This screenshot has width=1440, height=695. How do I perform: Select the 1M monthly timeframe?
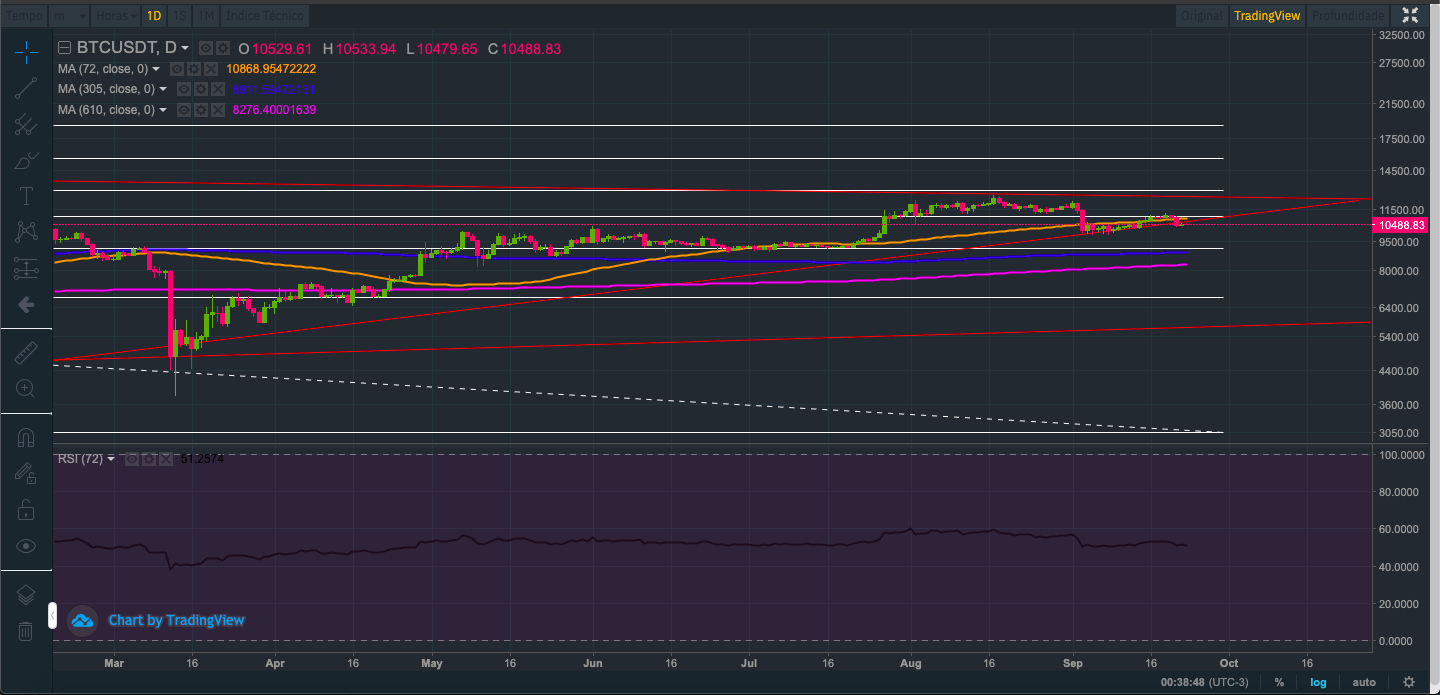click(x=206, y=16)
